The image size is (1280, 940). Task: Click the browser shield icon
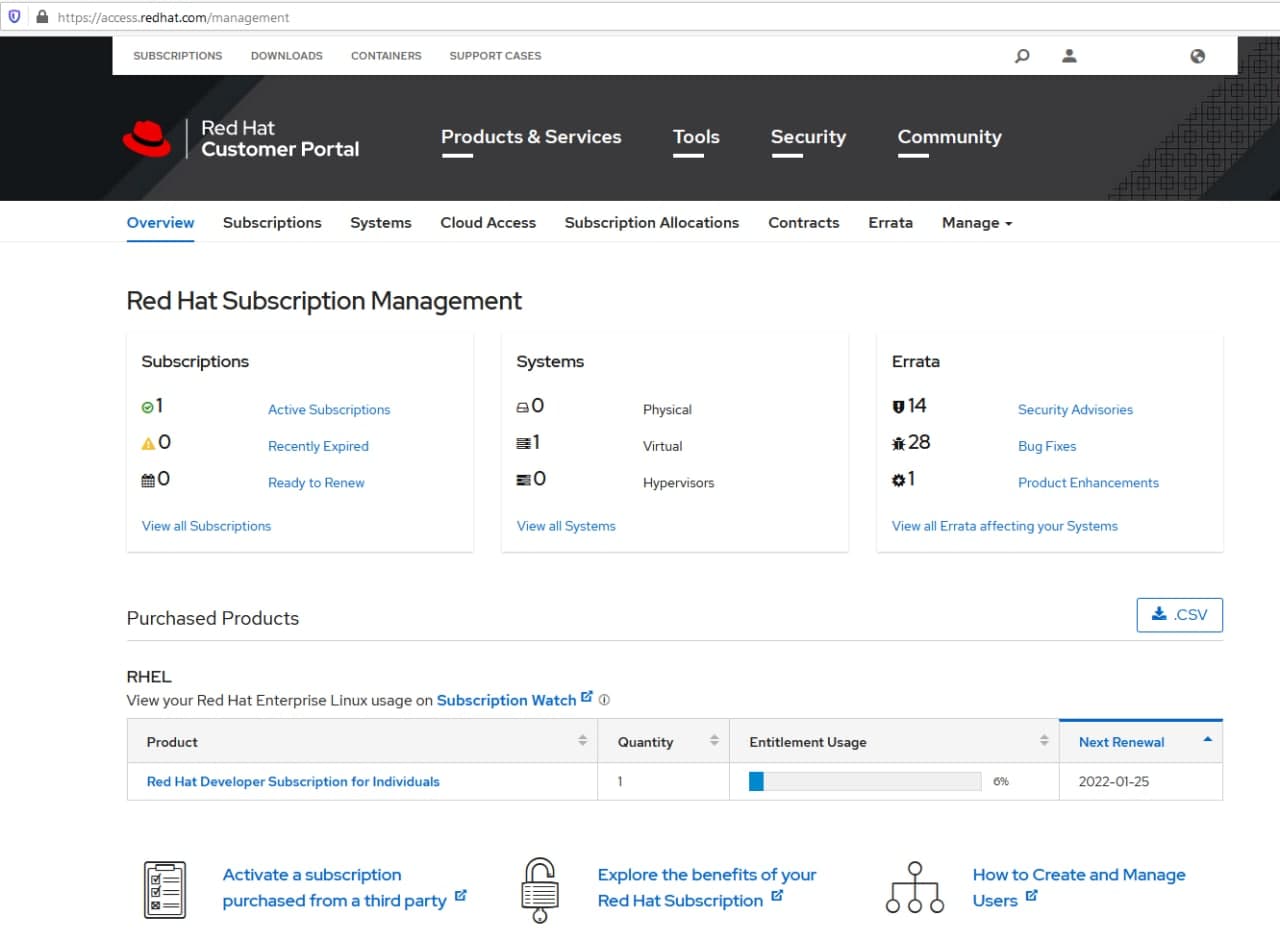[x=14, y=17]
